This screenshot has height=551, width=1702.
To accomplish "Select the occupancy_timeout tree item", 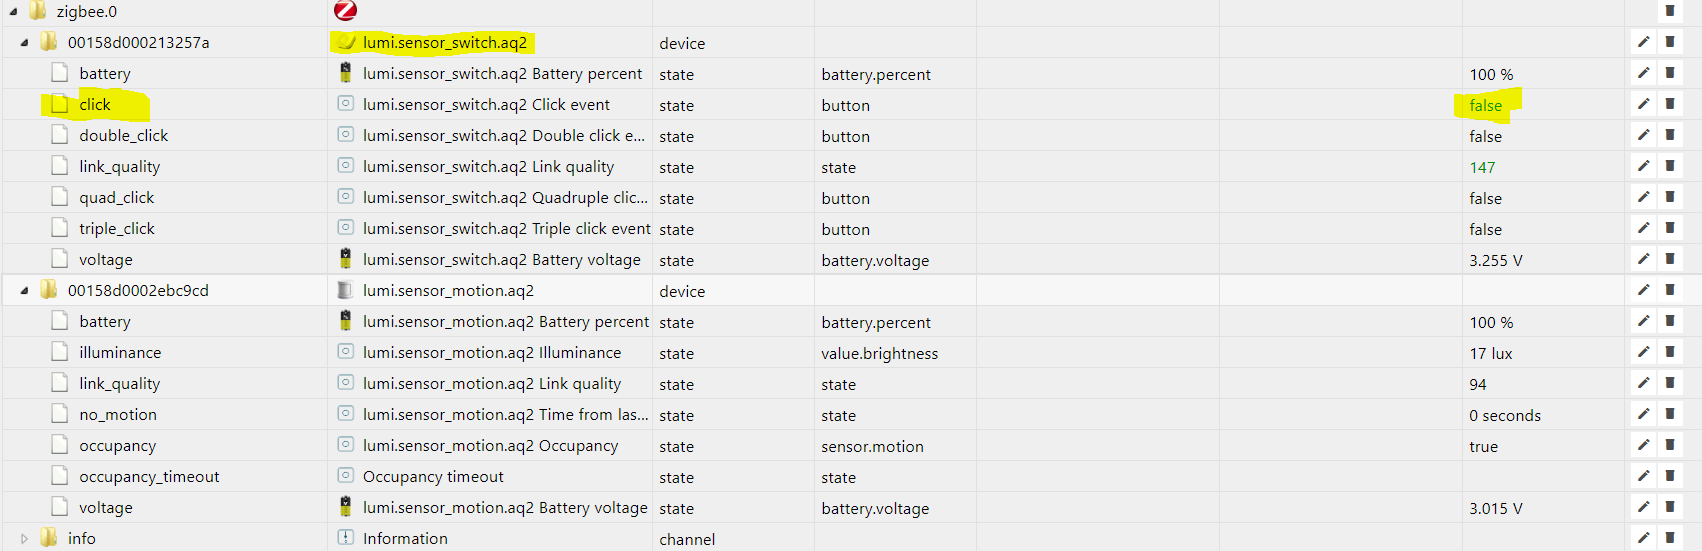I will pos(149,476).
